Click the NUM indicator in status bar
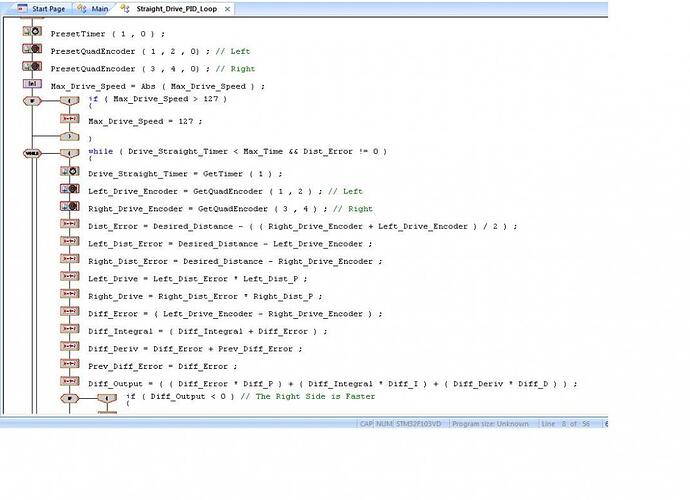Viewport: 690px width, 500px height. coord(384,424)
